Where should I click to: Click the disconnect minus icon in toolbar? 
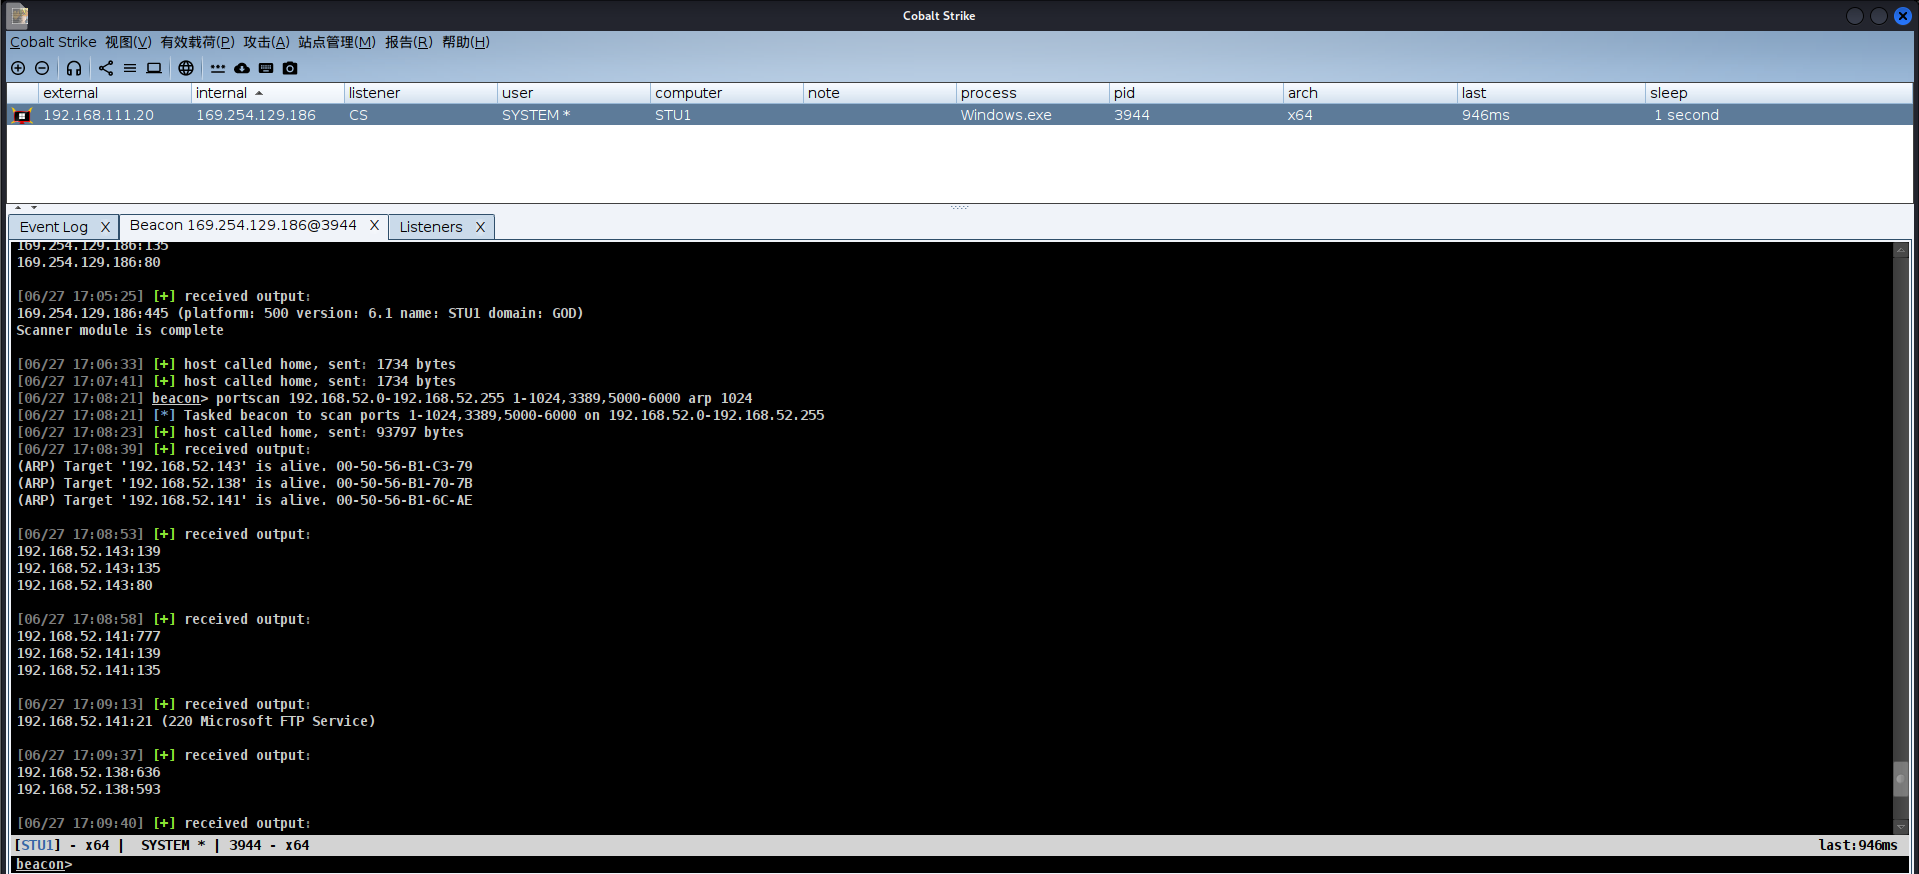[42, 68]
